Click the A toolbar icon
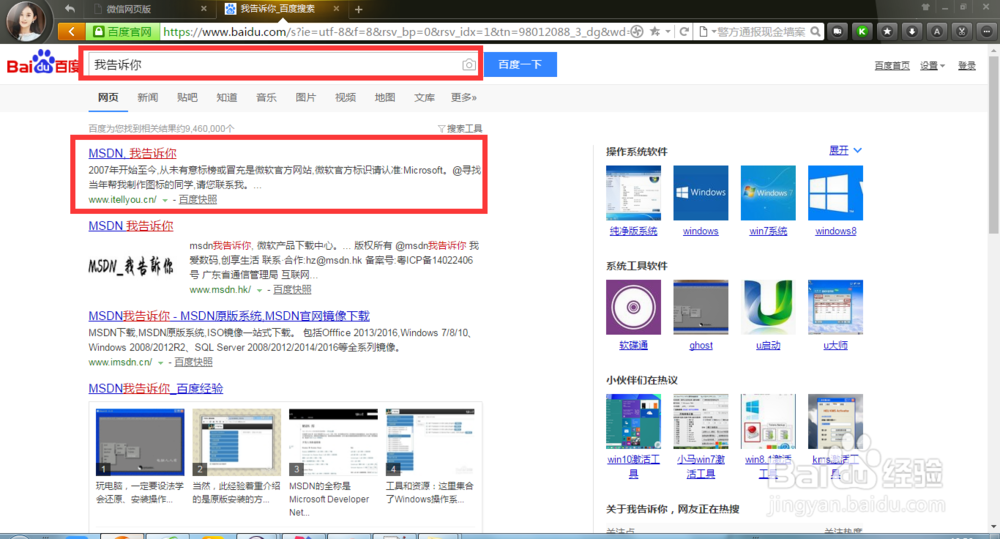The width and height of the screenshot is (1000, 539). (937, 31)
